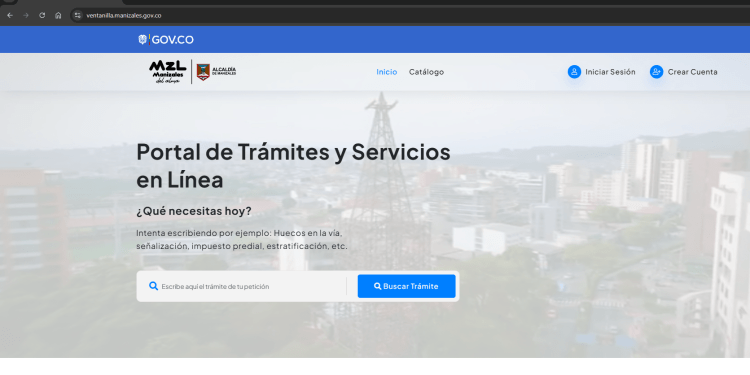Click the MZL Manizales logo
This screenshot has width=750, height=375.
tap(167, 72)
